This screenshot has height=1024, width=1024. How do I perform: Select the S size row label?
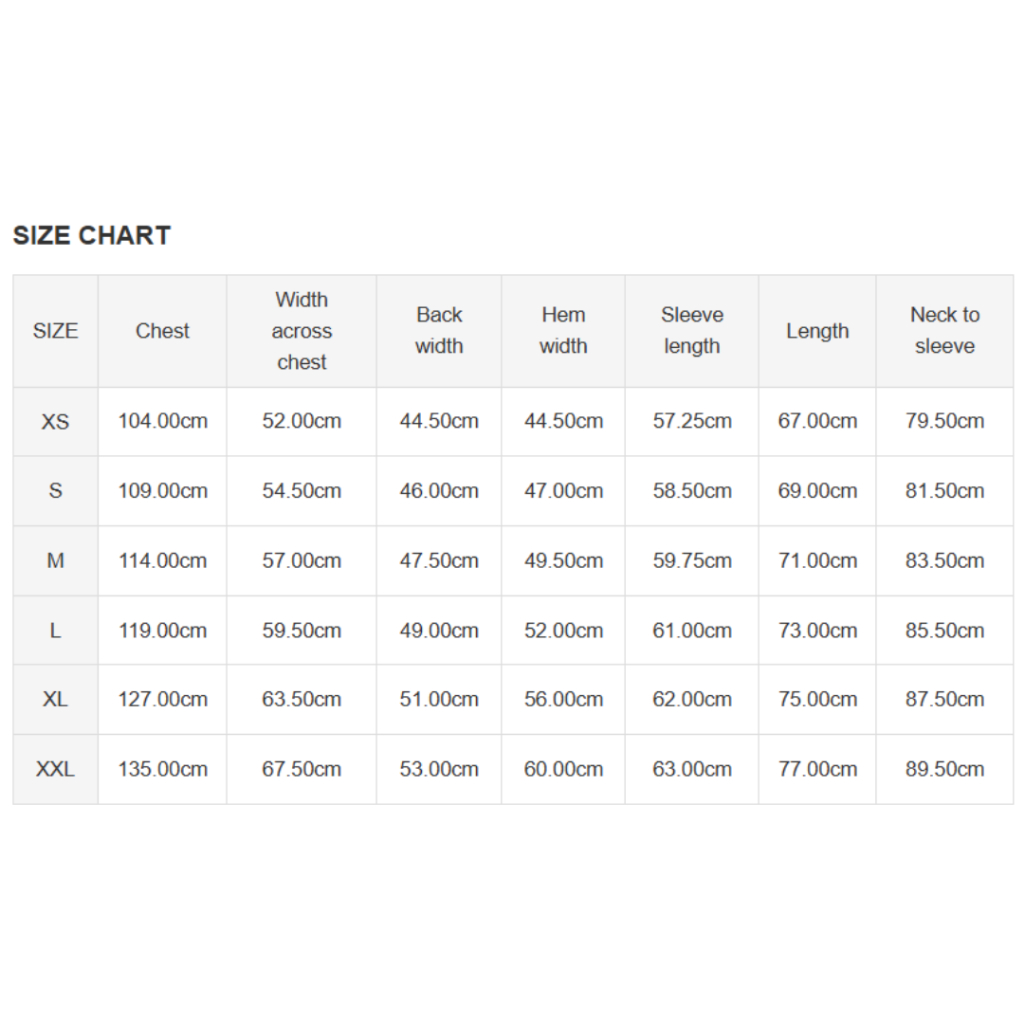(x=55, y=491)
